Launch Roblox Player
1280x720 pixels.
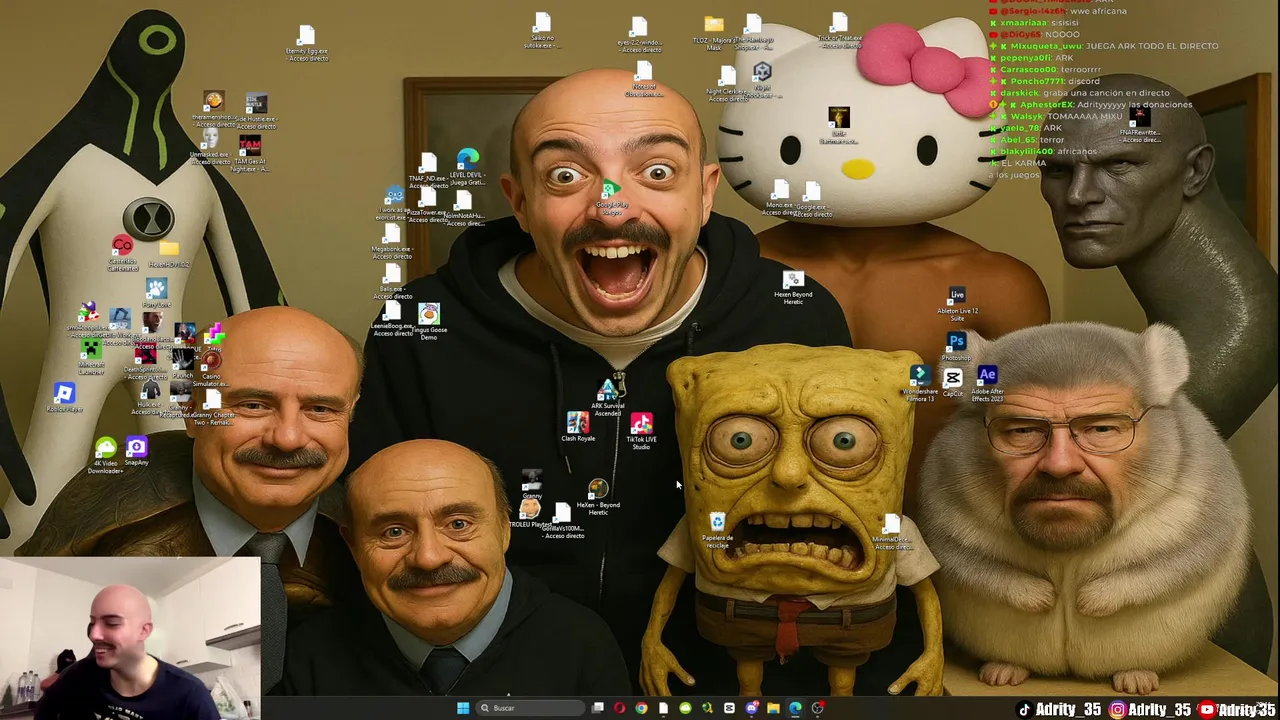pyautogui.click(x=65, y=392)
